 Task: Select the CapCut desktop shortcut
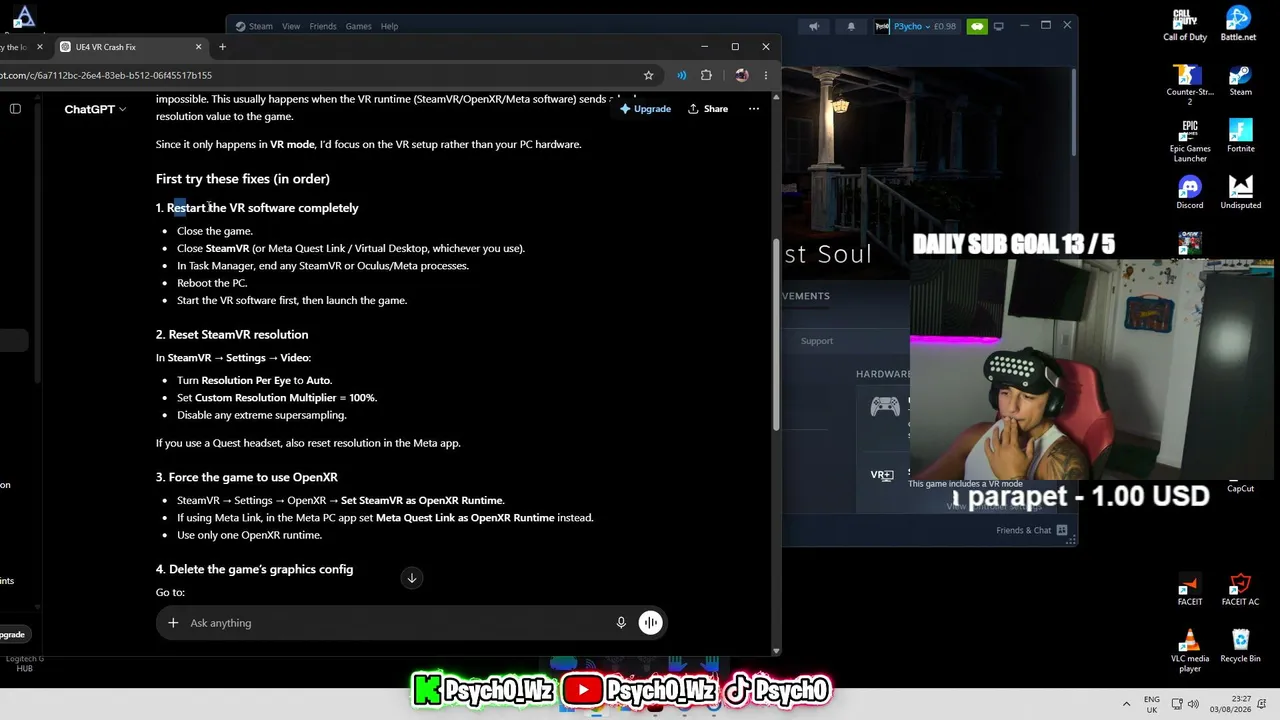pyautogui.click(x=1240, y=487)
